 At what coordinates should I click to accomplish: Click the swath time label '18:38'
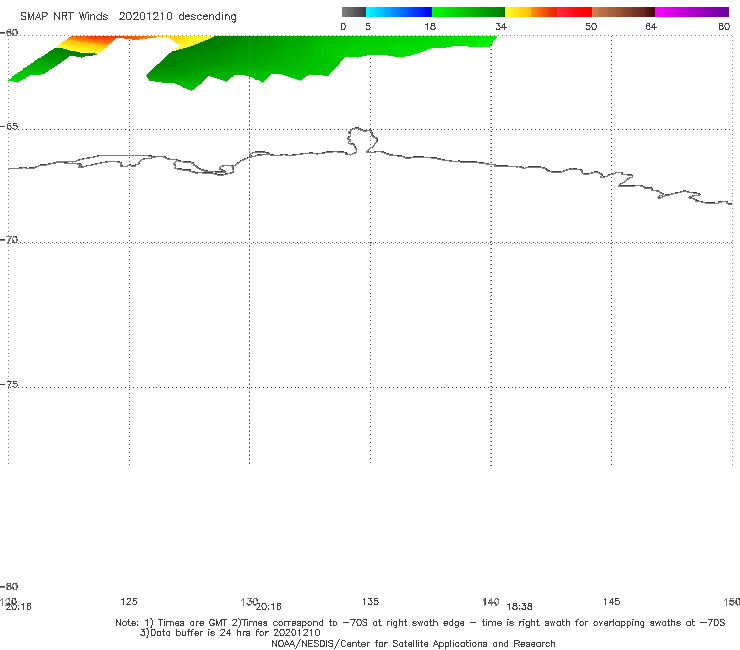pyautogui.click(x=519, y=607)
